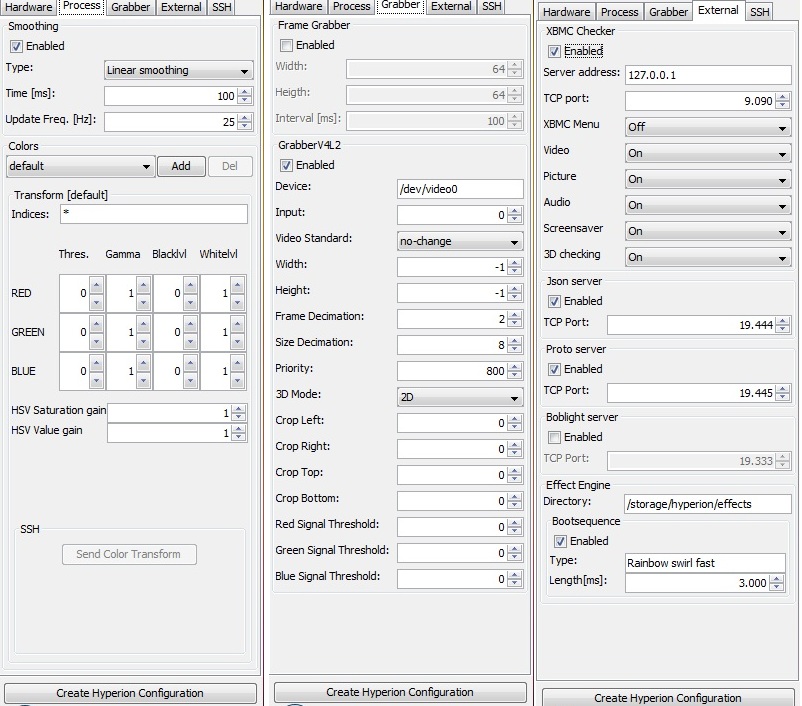This screenshot has height=706, width=802.
Task: Open the Video Standard dropdown
Action: [460, 242]
